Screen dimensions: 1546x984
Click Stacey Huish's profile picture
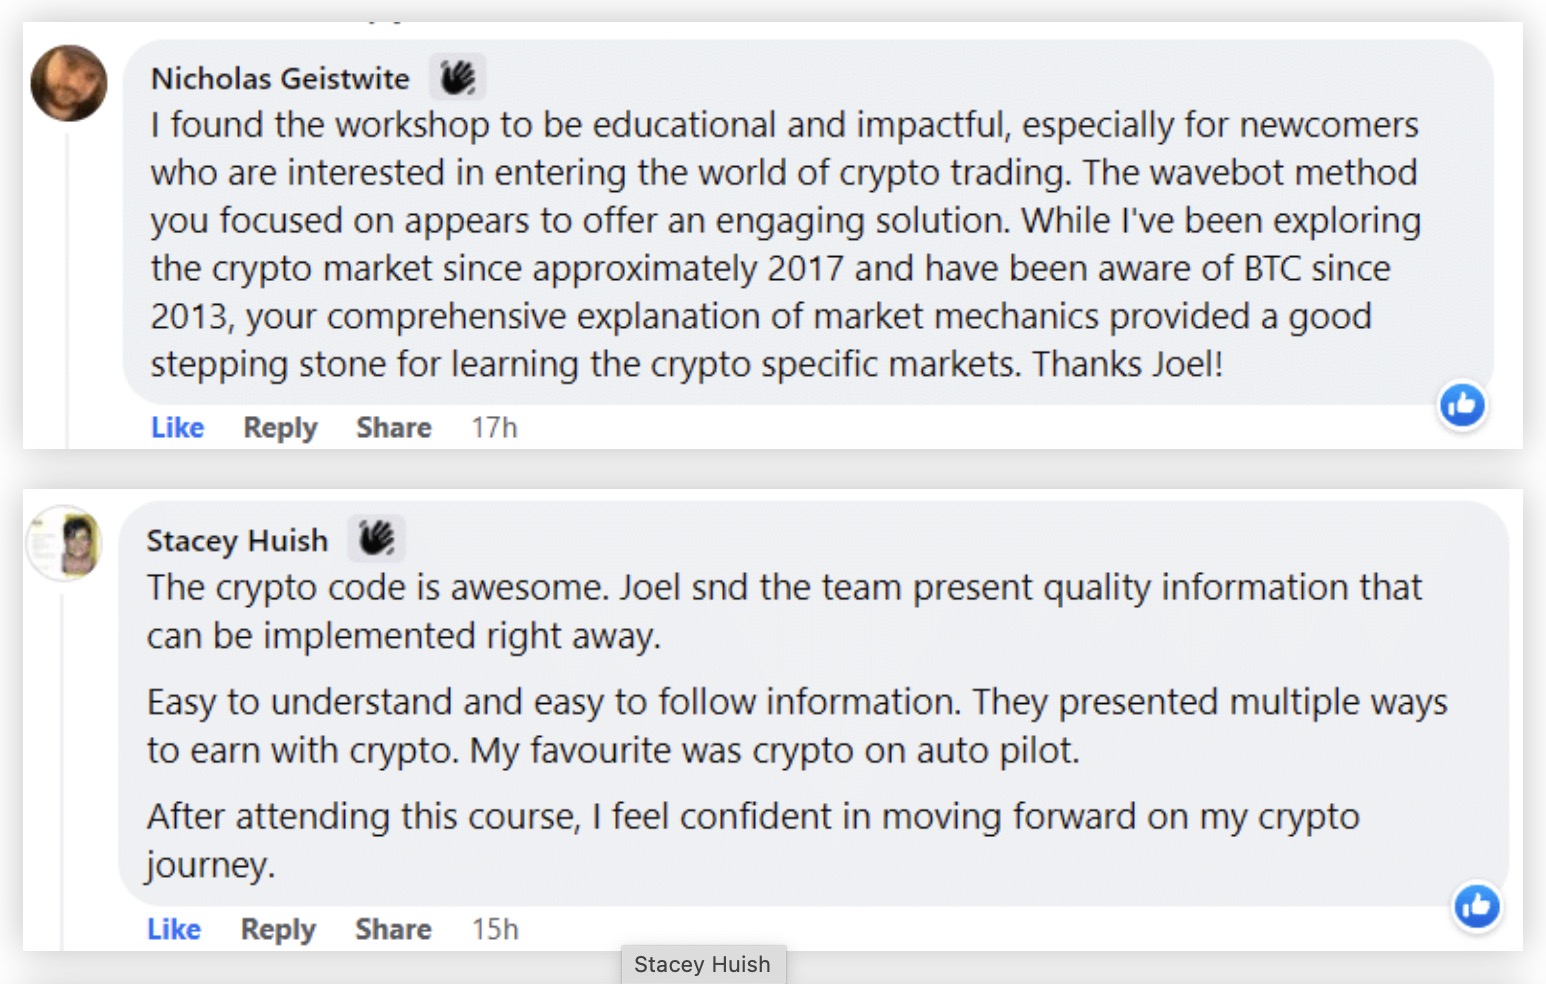[x=66, y=543]
